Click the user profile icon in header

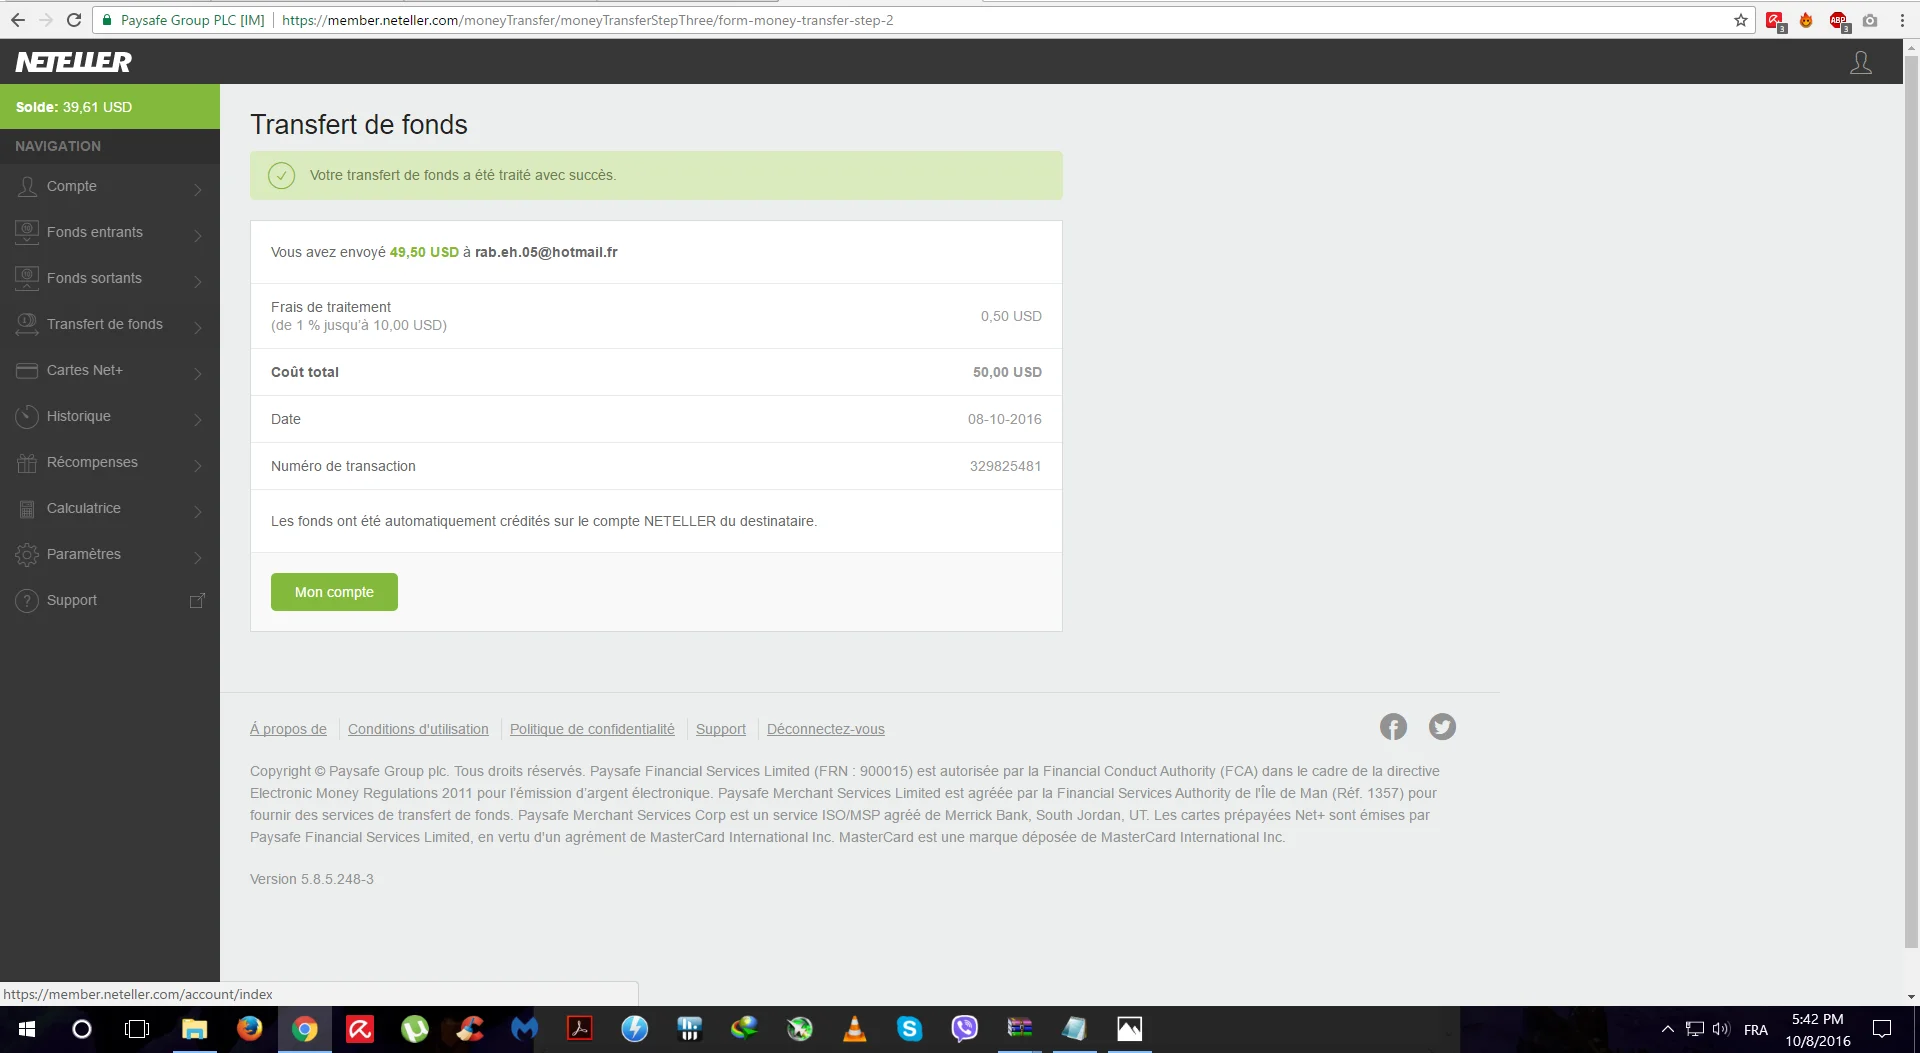(1860, 63)
